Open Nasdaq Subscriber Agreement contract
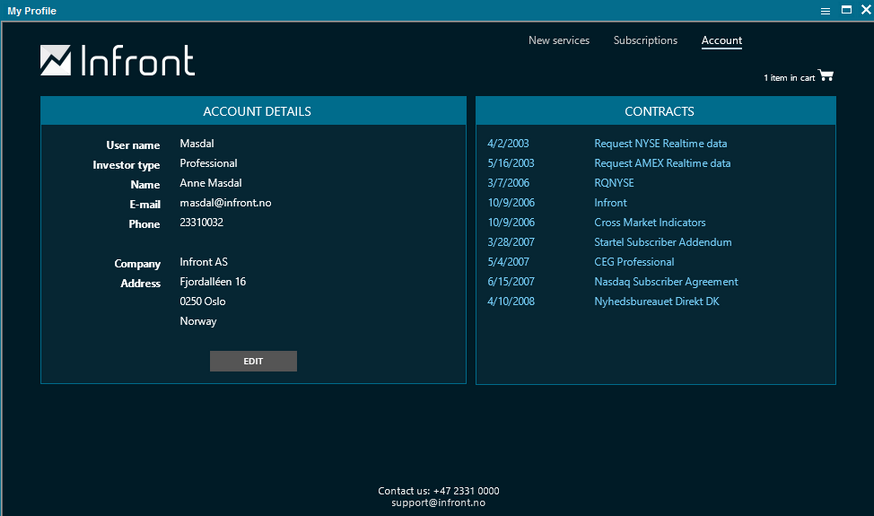 click(x=666, y=282)
